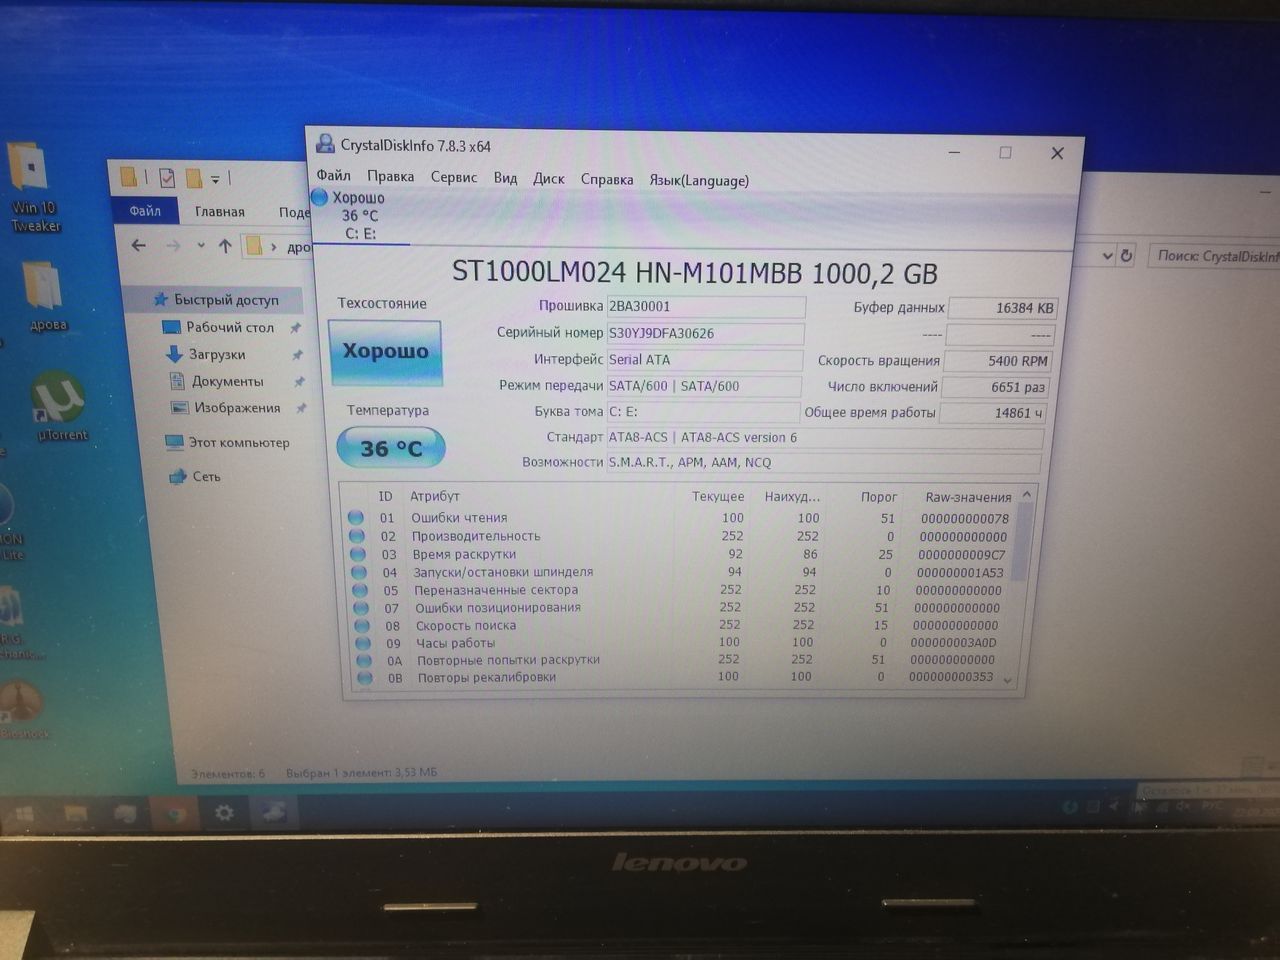Open Explorer address bar history dropdown
The height and width of the screenshot is (960, 1280).
click(x=1107, y=256)
